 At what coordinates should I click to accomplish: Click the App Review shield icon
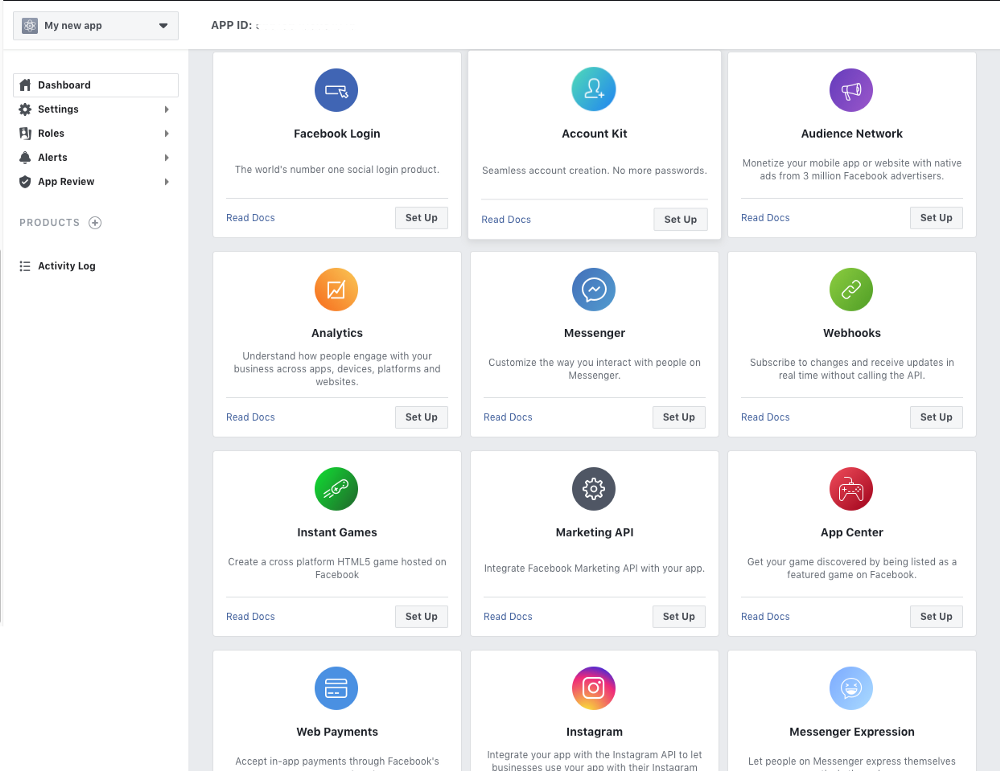point(25,182)
